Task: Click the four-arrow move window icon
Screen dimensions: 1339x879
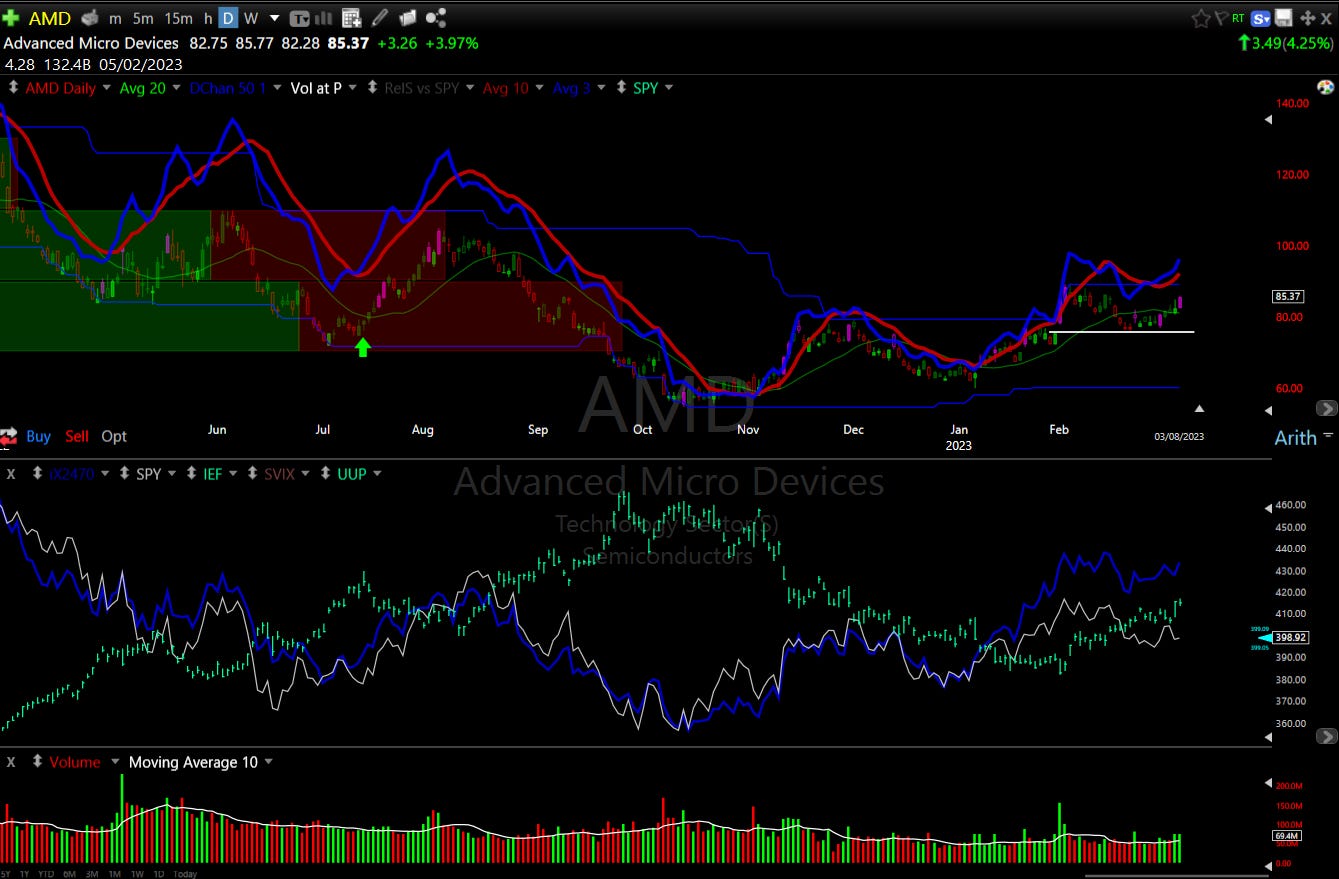Action: pyautogui.click(x=1306, y=18)
